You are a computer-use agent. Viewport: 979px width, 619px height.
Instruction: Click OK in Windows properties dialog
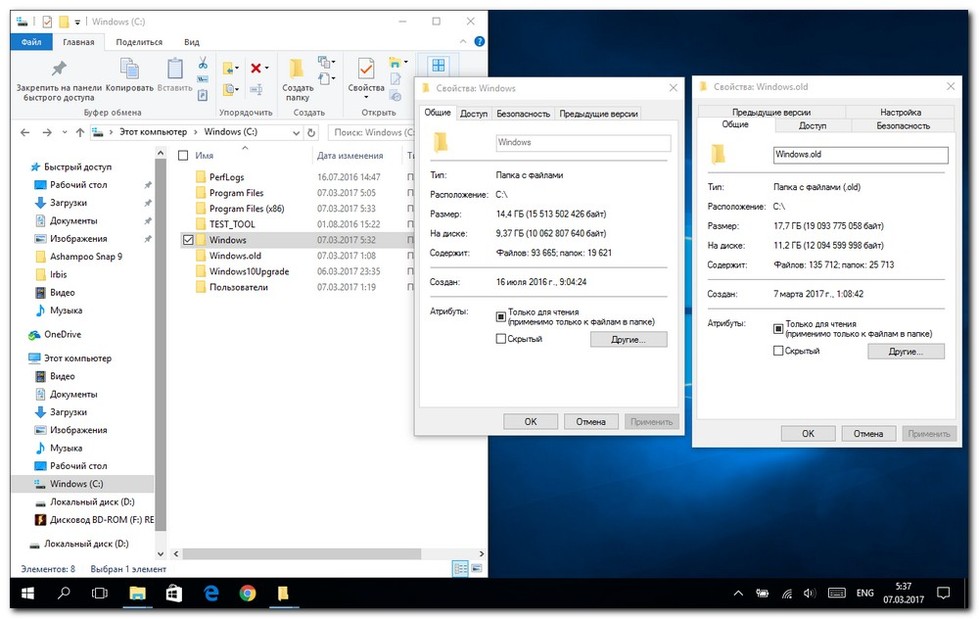click(x=530, y=422)
